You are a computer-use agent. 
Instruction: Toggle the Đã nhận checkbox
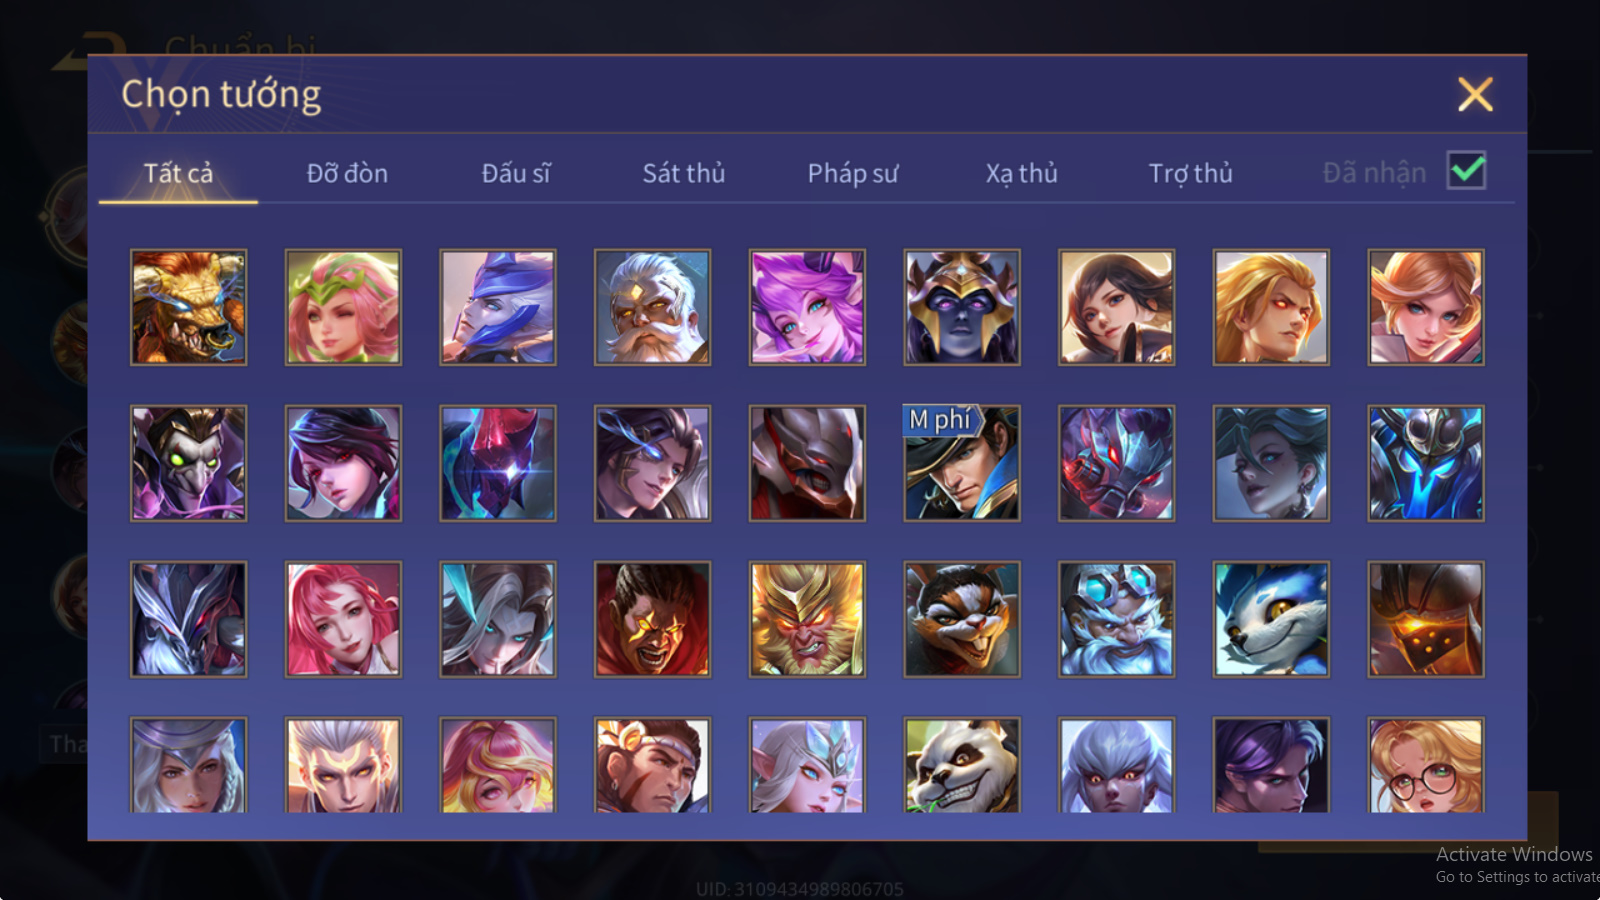(1467, 171)
